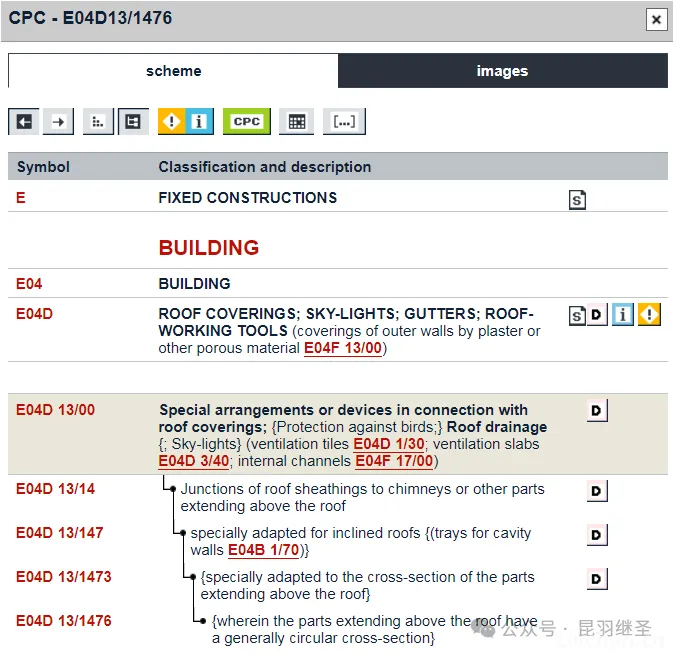Click the back arrow navigation icon
Viewport: 673px width, 655px height.
[x=24, y=121]
